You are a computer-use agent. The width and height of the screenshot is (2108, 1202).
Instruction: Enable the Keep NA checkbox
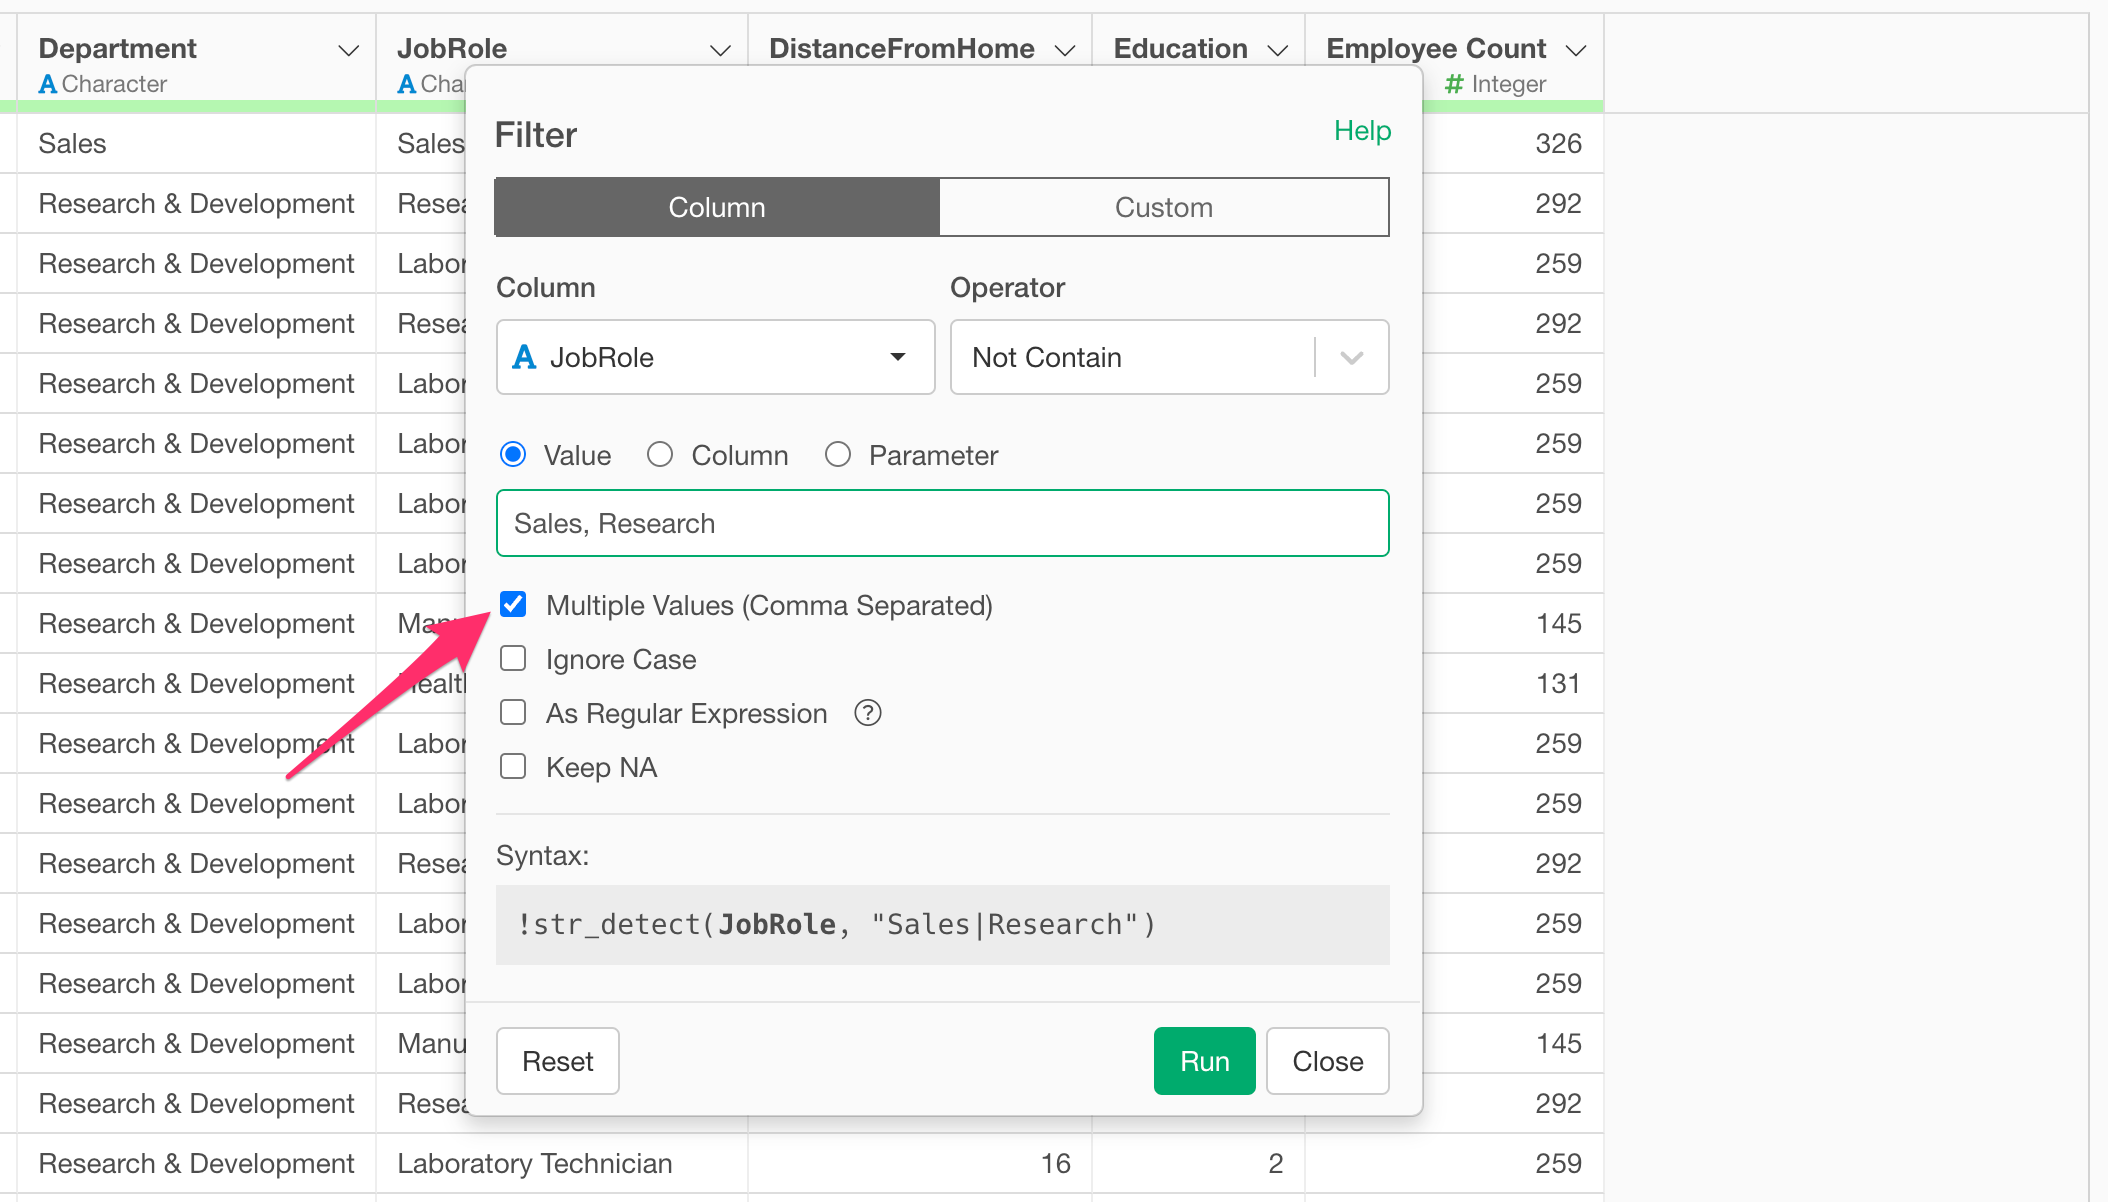tap(513, 767)
